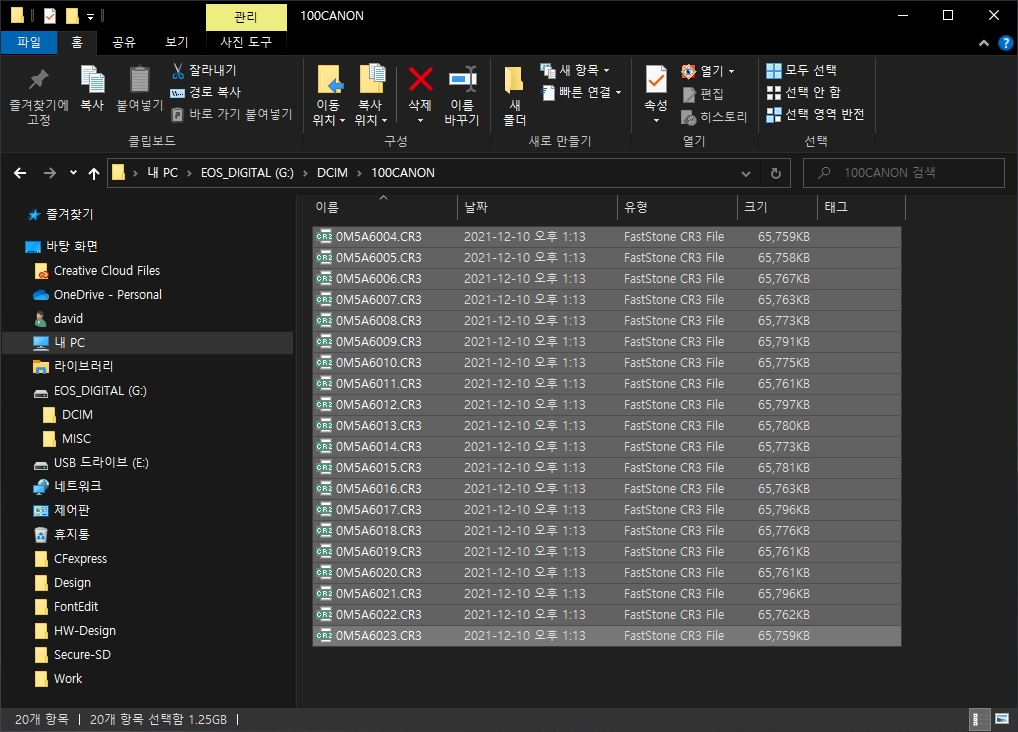Click the 새 폴더 (New folder) icon
The height and width of the screenshot is (732, 1018).
tap(514, 80)
